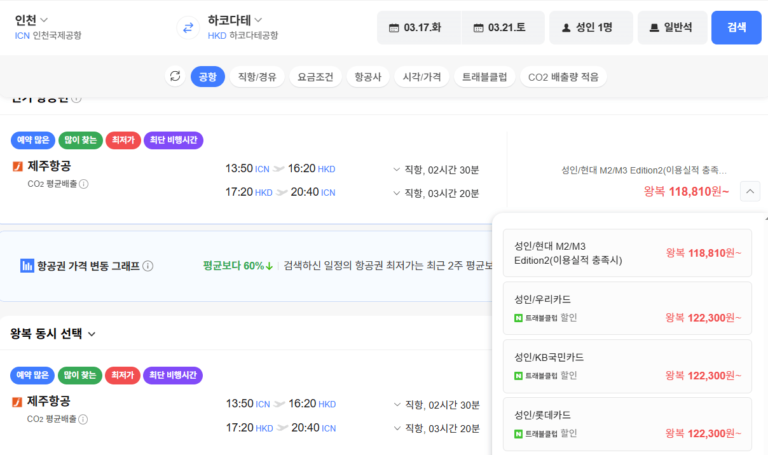The width and height of the screenshot is (768, 455).
Task: Open the 왕복 동시 선택 dropdown
Action: (x=53, y=333)
